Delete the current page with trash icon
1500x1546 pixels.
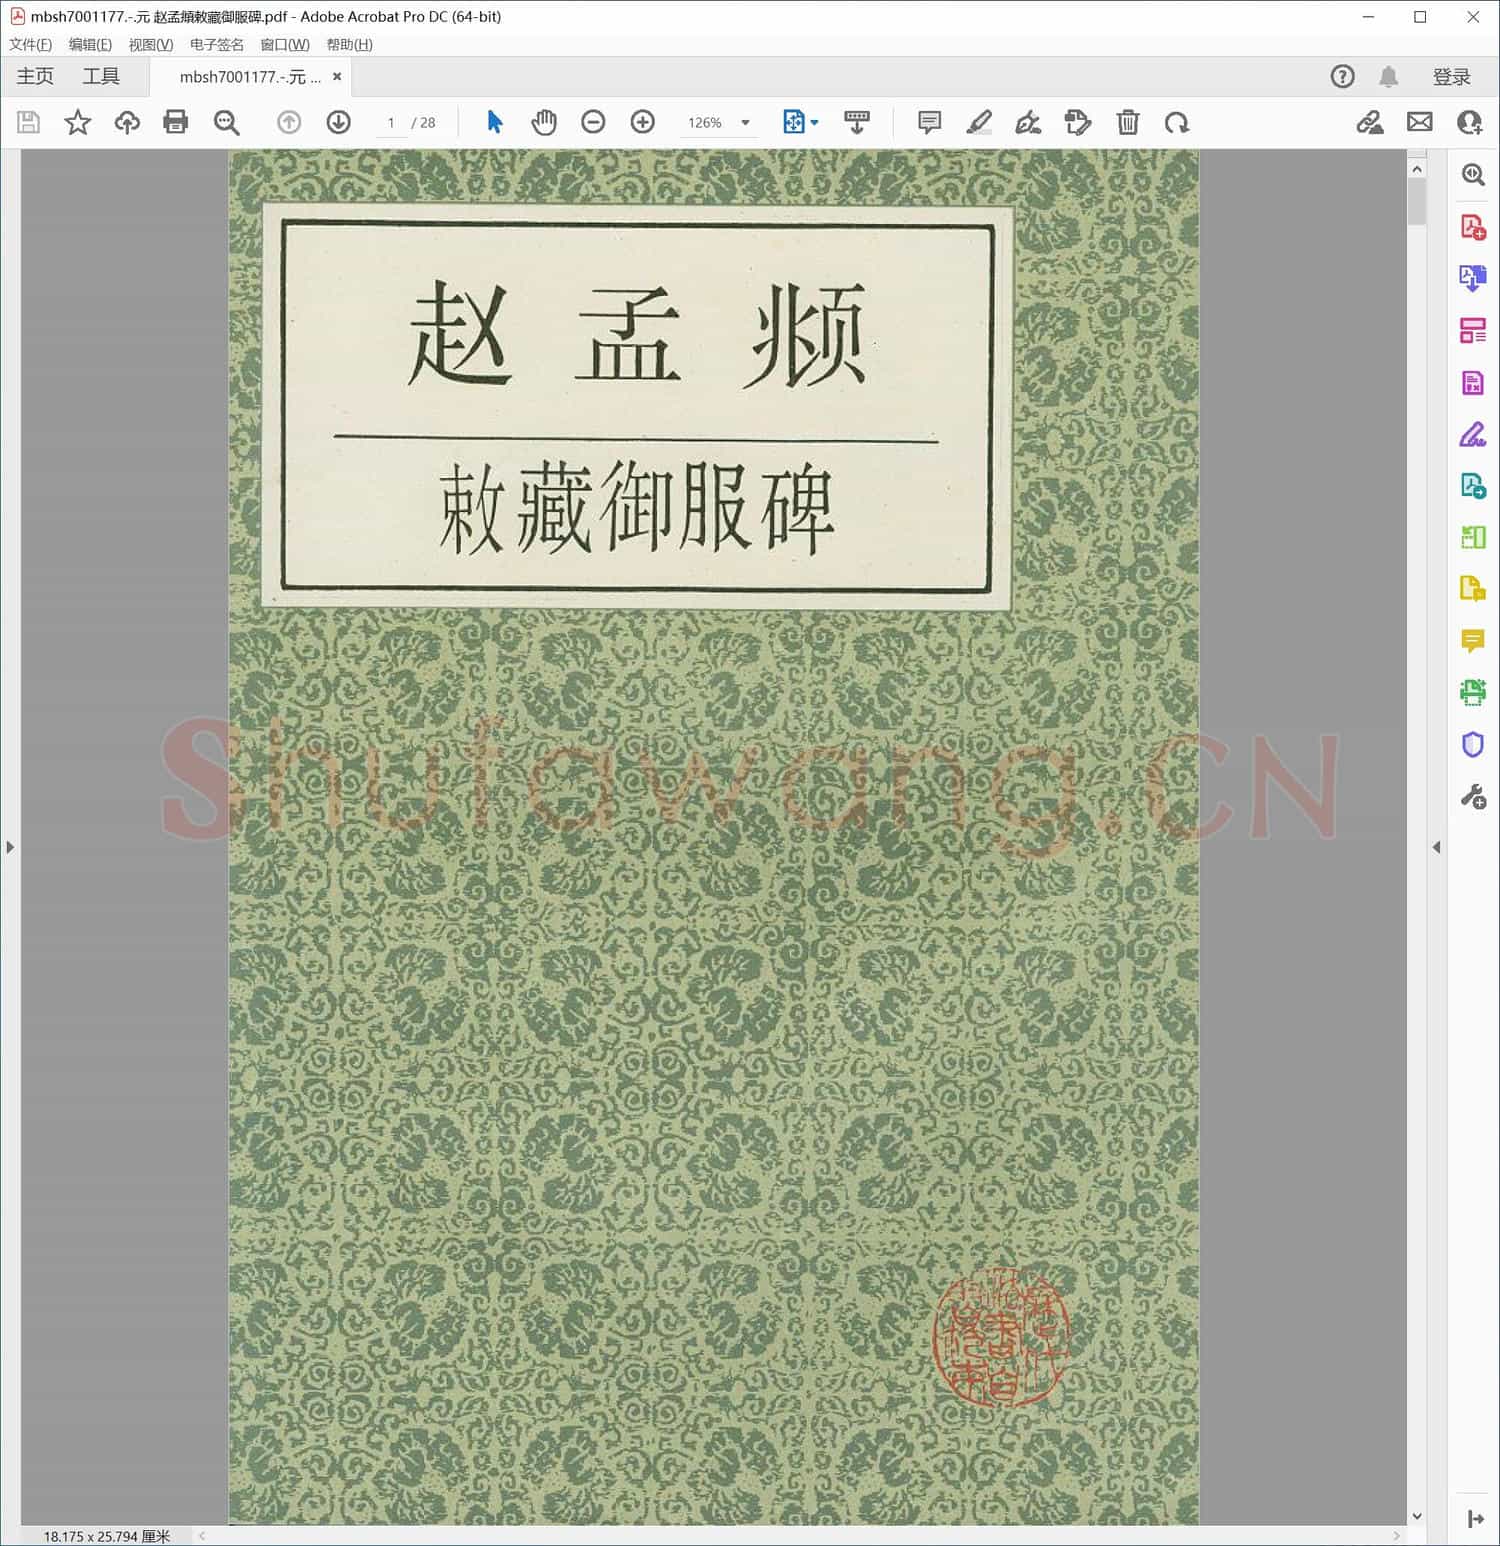1127,122
